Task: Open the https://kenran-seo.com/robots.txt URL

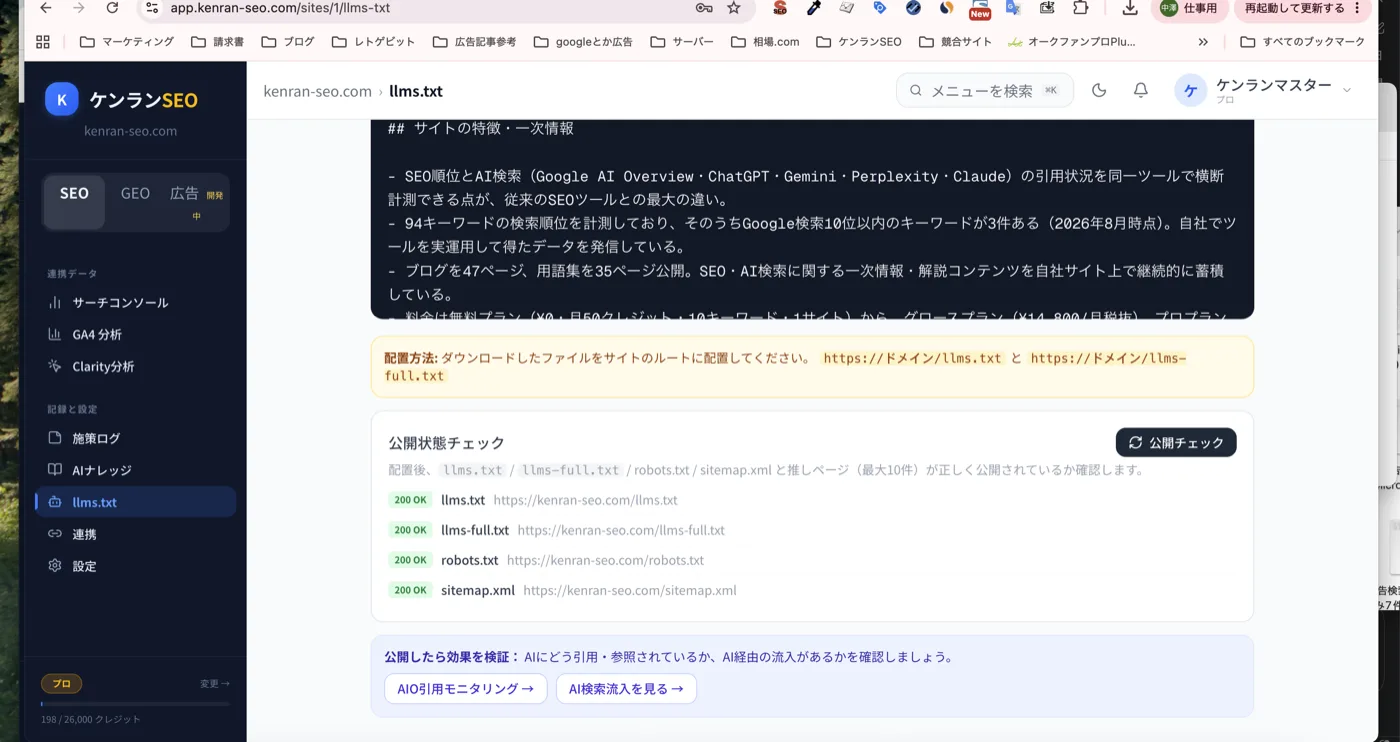Action: 605,560
